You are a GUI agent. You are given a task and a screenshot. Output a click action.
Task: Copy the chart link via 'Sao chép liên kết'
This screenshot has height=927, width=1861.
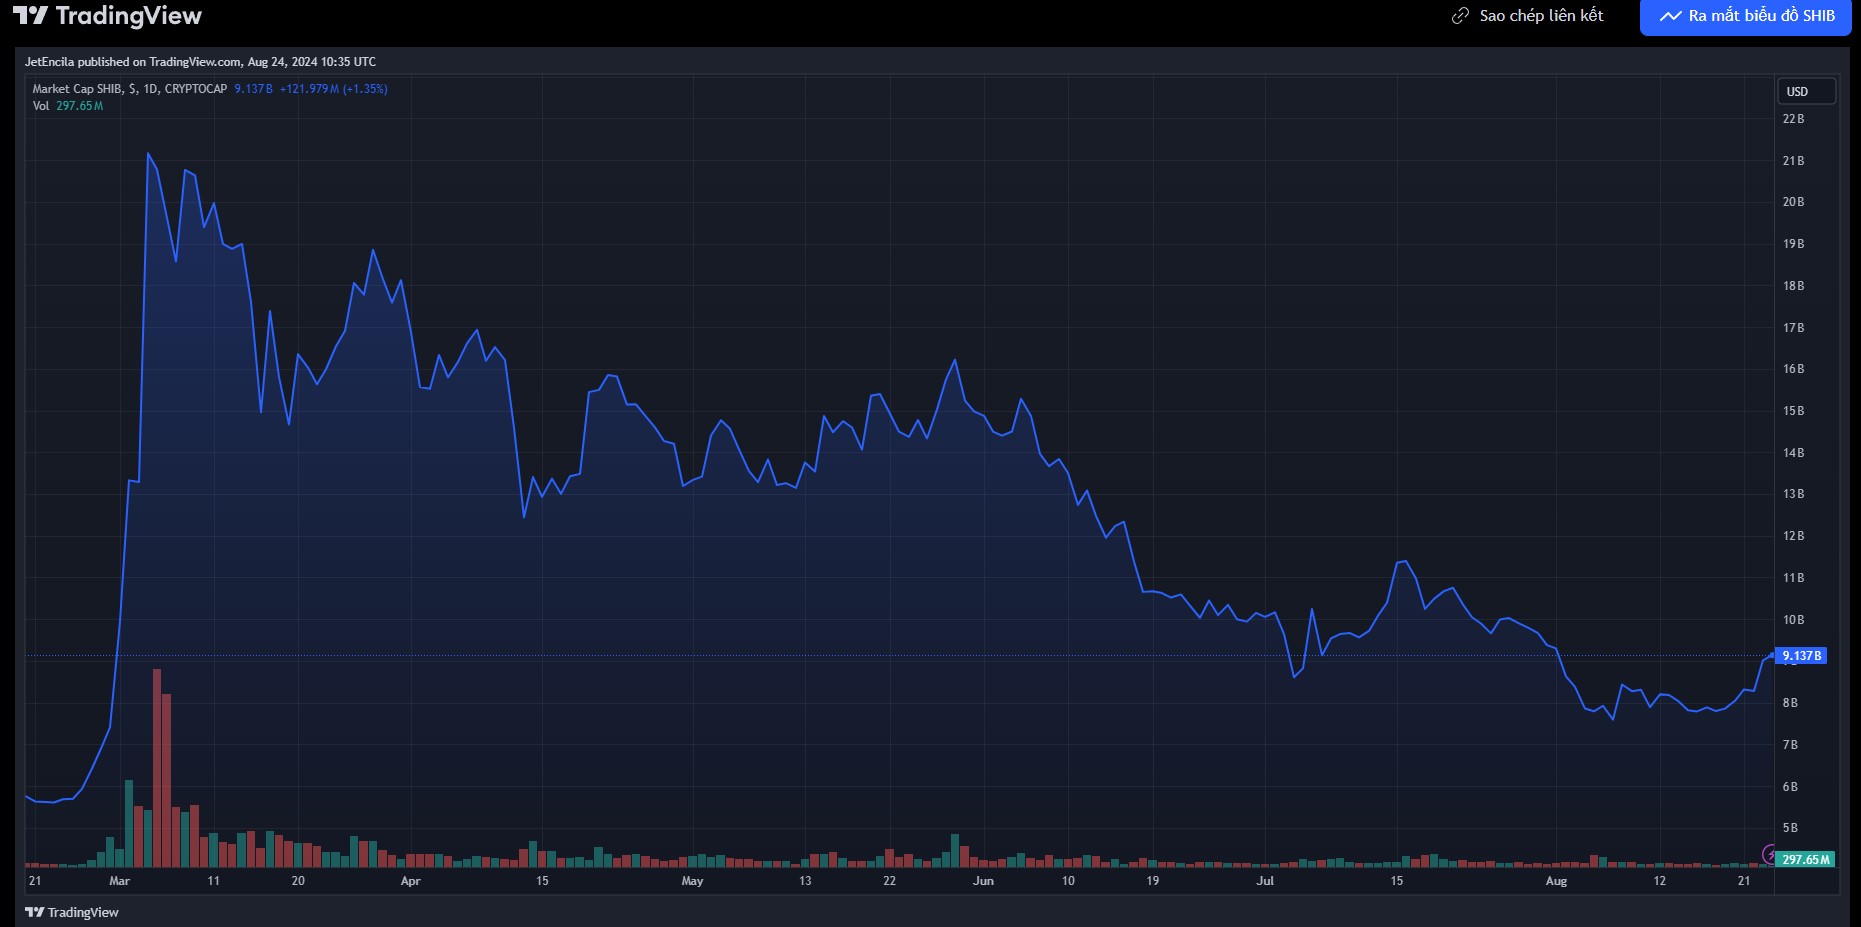point(1541,16)
